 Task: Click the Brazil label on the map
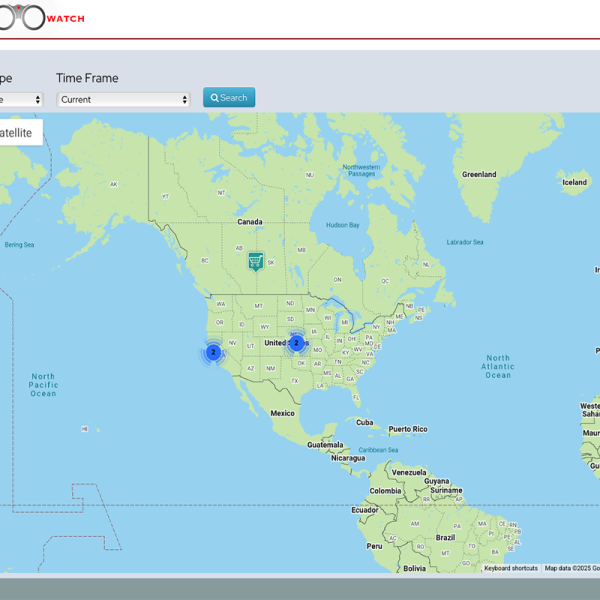(x=445, y=537)
